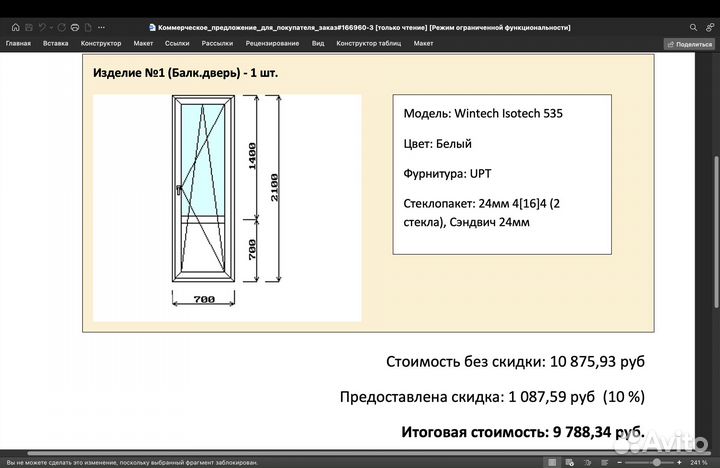The image size is (720, 468).
Task: Click the 241 % zoom level
Action: (698, 462)
